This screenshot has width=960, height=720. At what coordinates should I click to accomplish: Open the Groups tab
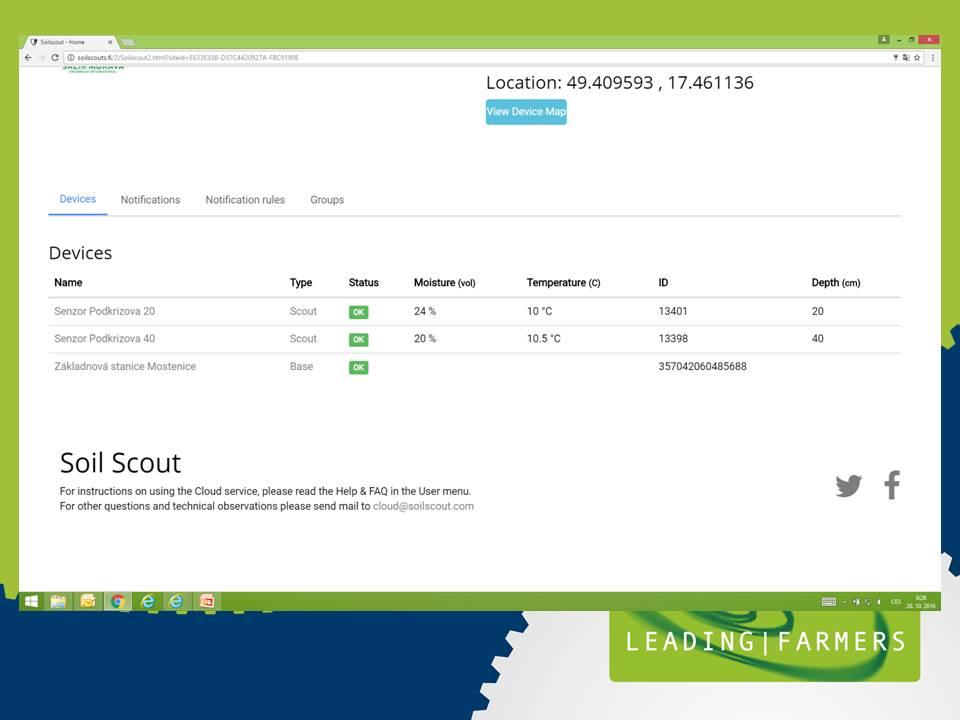tap(327, 200)
